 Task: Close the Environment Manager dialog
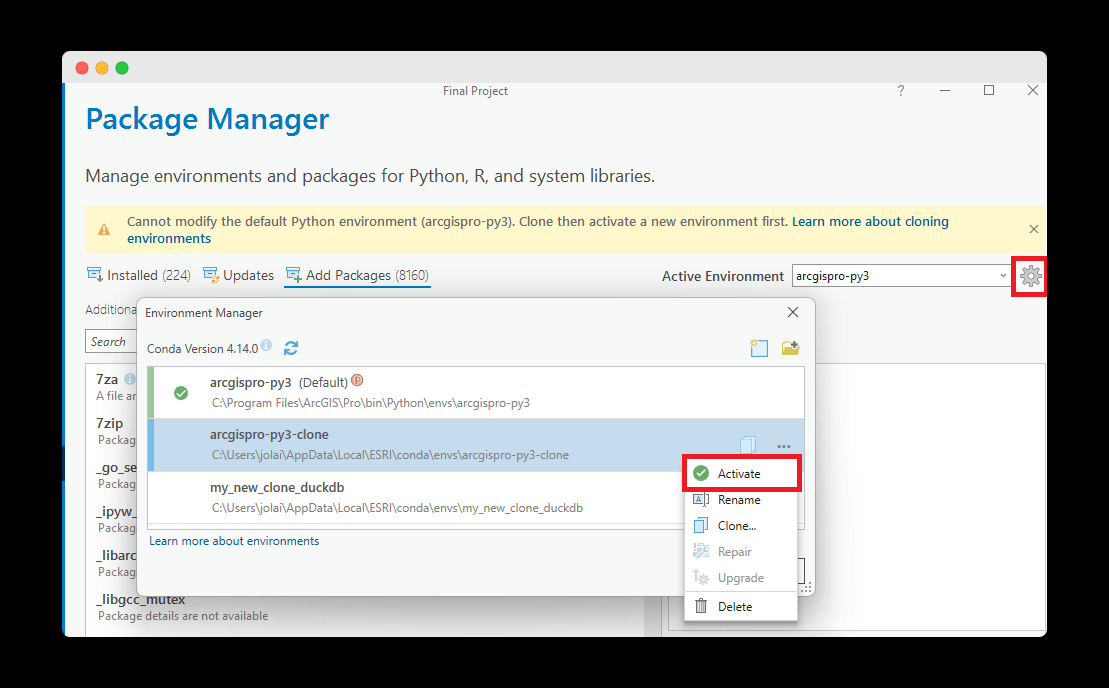[793, 312]
